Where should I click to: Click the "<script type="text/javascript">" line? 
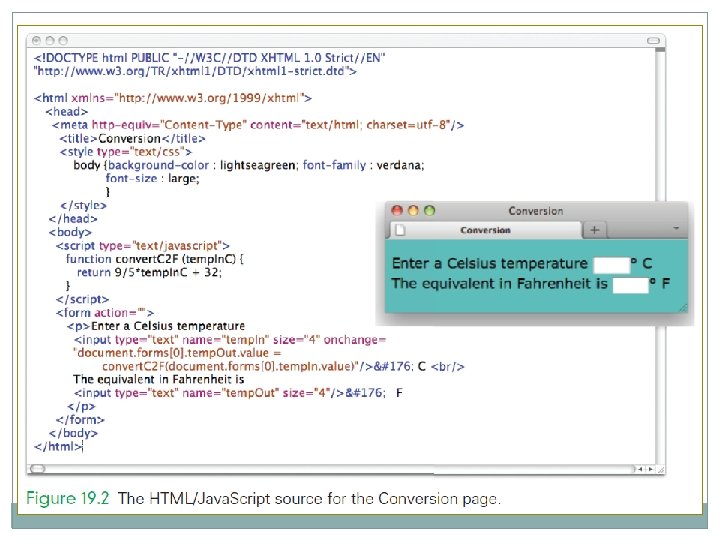[142, 246]
